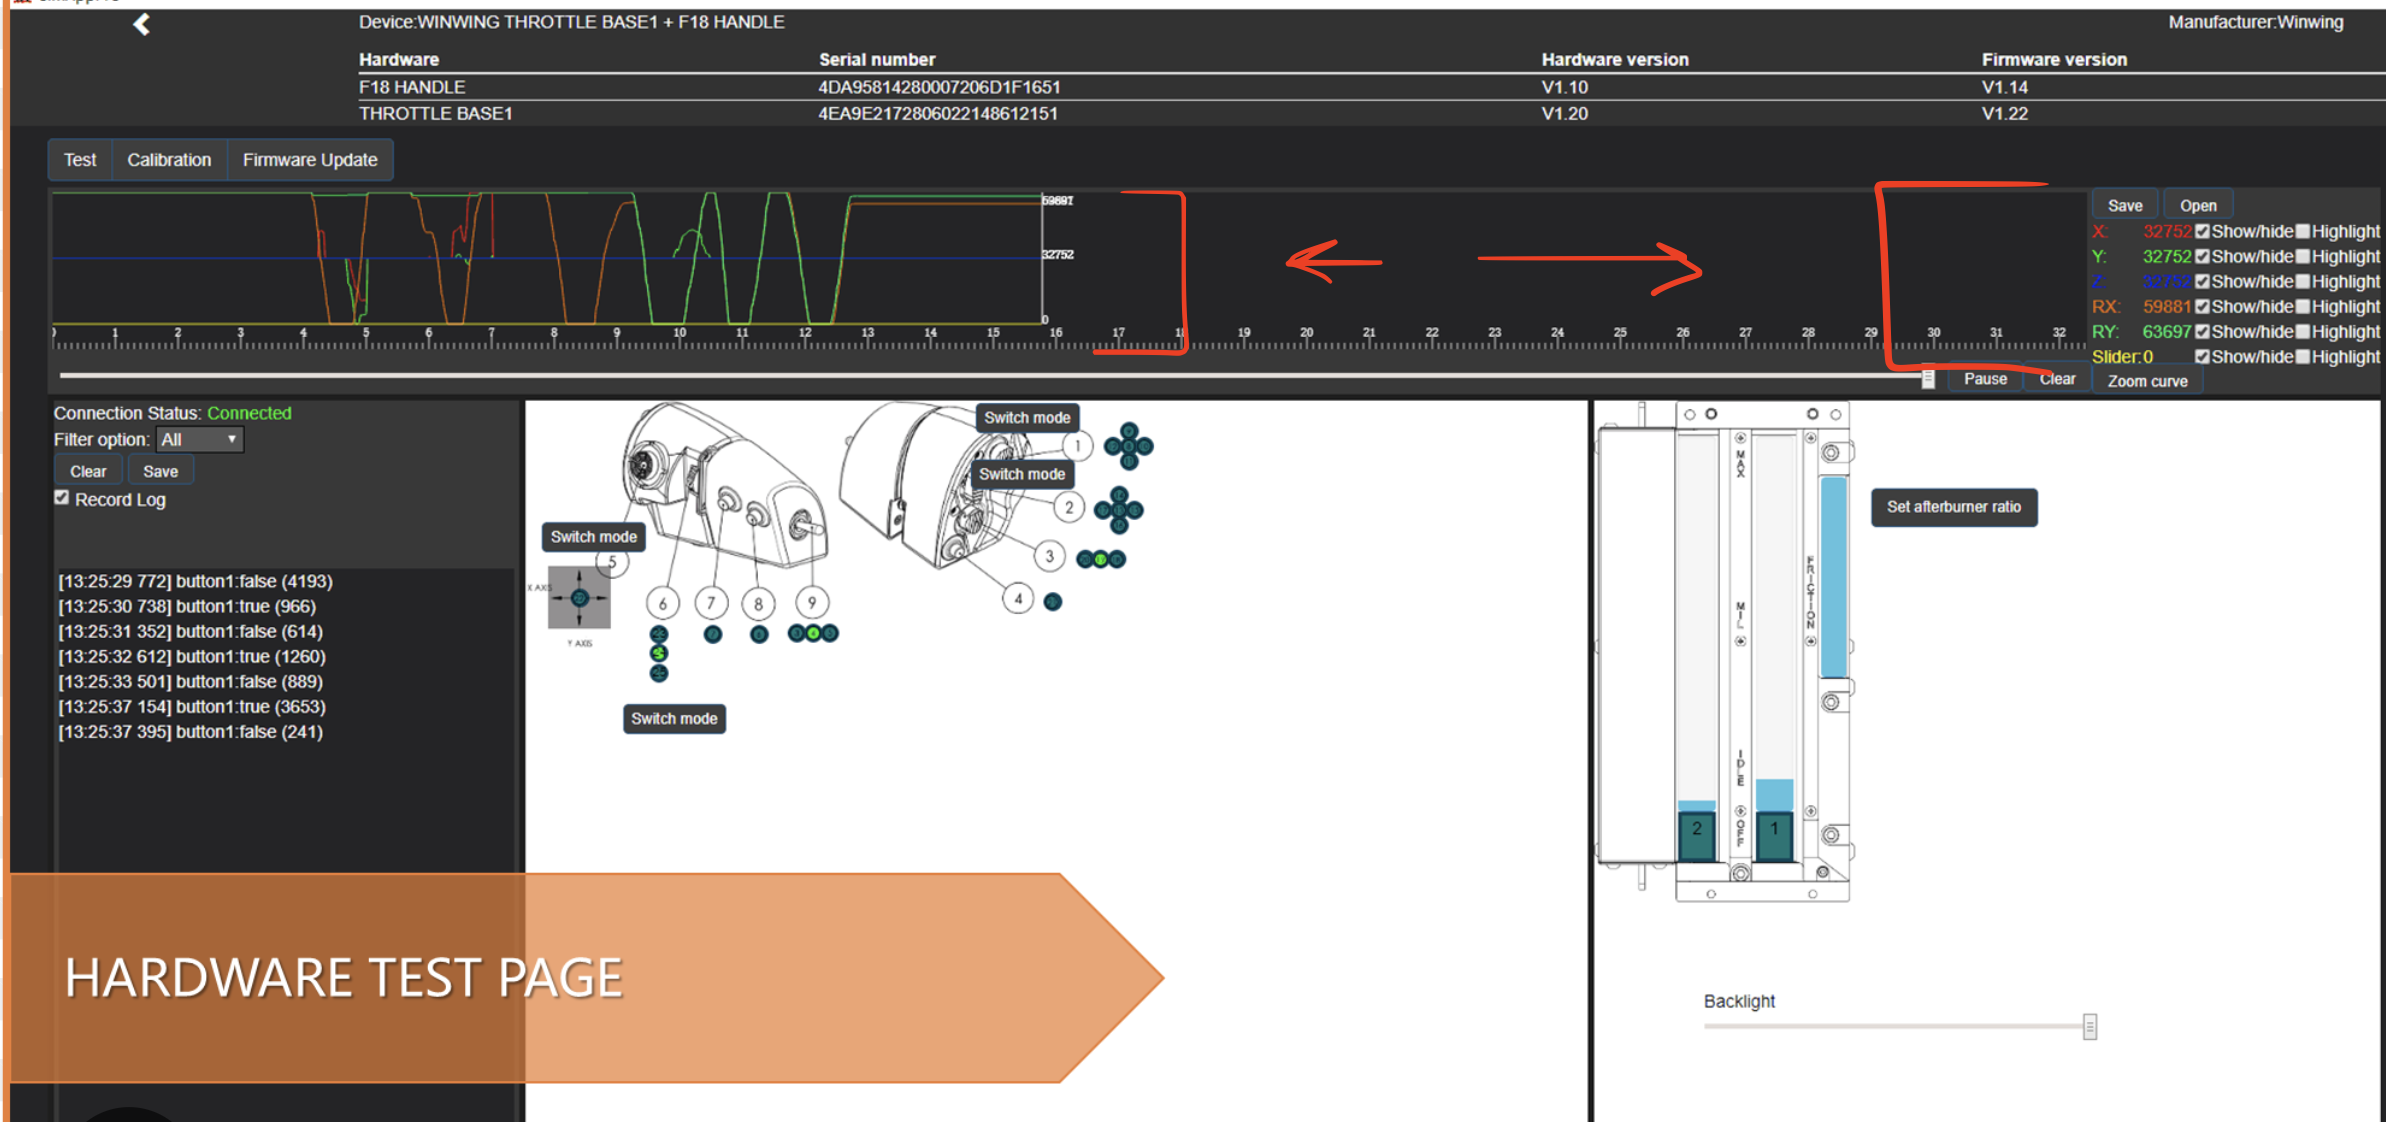Viewport: 2386px width, 1122px height.
Task: Click Switch mode button below circle 6 indicators
Action: click(x=674, y=719)
